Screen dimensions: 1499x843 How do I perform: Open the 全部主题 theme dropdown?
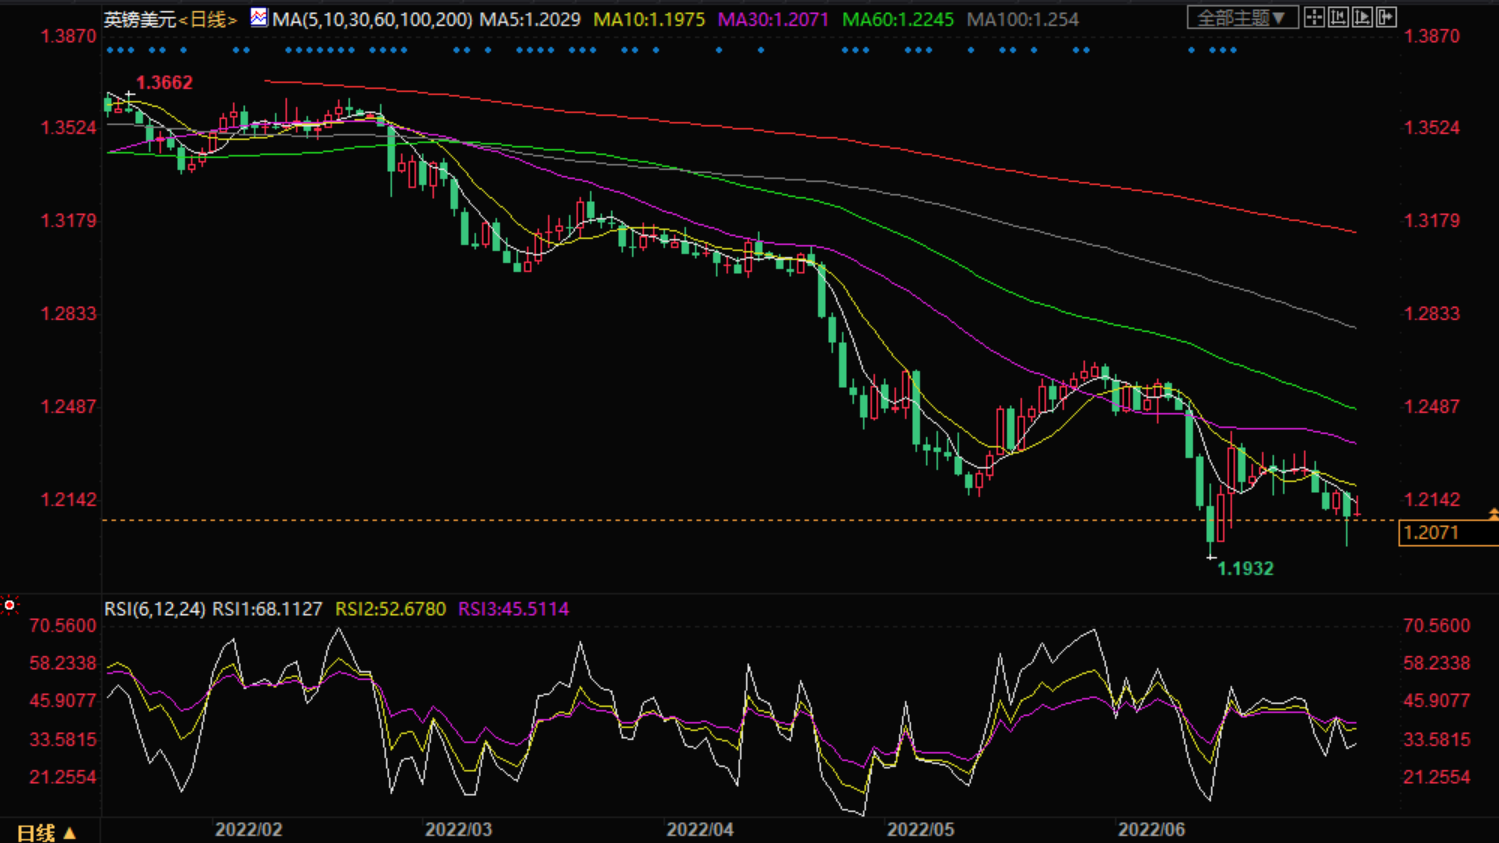point(1242,18)
